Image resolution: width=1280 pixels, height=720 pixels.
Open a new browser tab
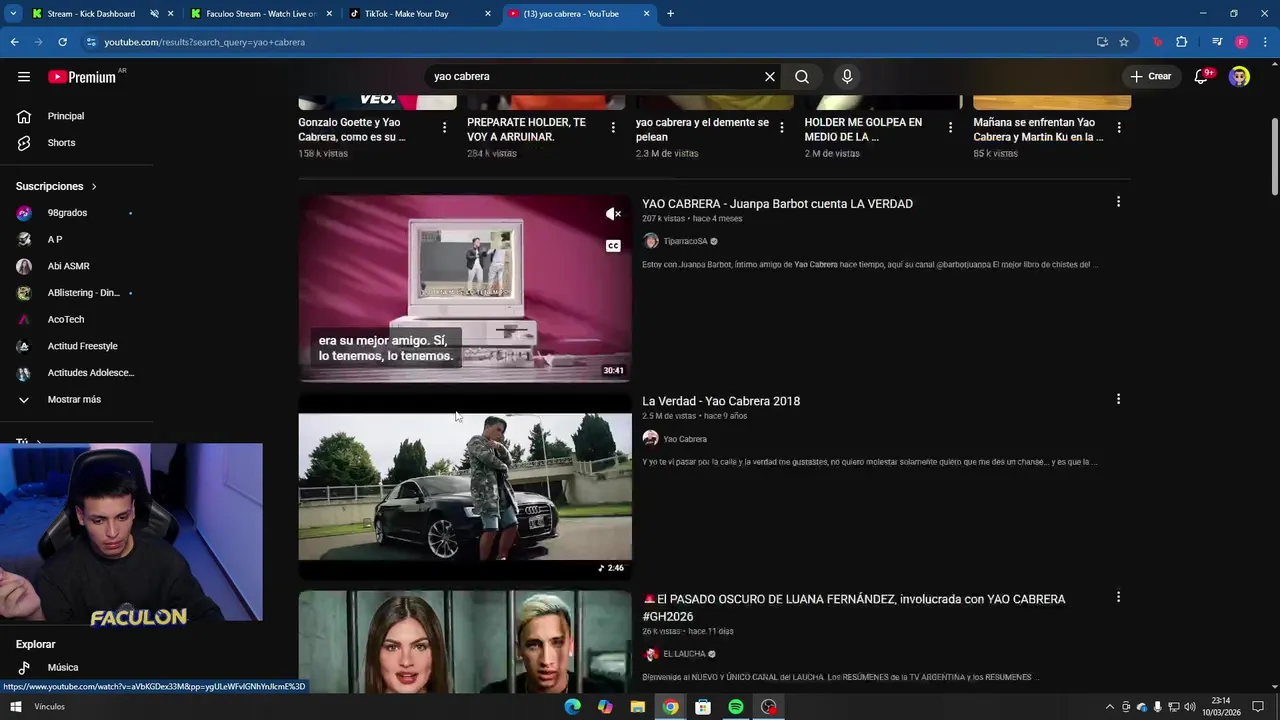tap(670, 14)
